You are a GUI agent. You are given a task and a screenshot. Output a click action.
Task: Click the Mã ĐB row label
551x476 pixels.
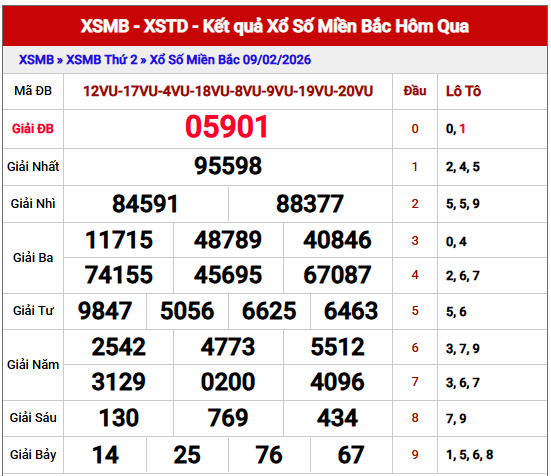(x=33, y=91)
